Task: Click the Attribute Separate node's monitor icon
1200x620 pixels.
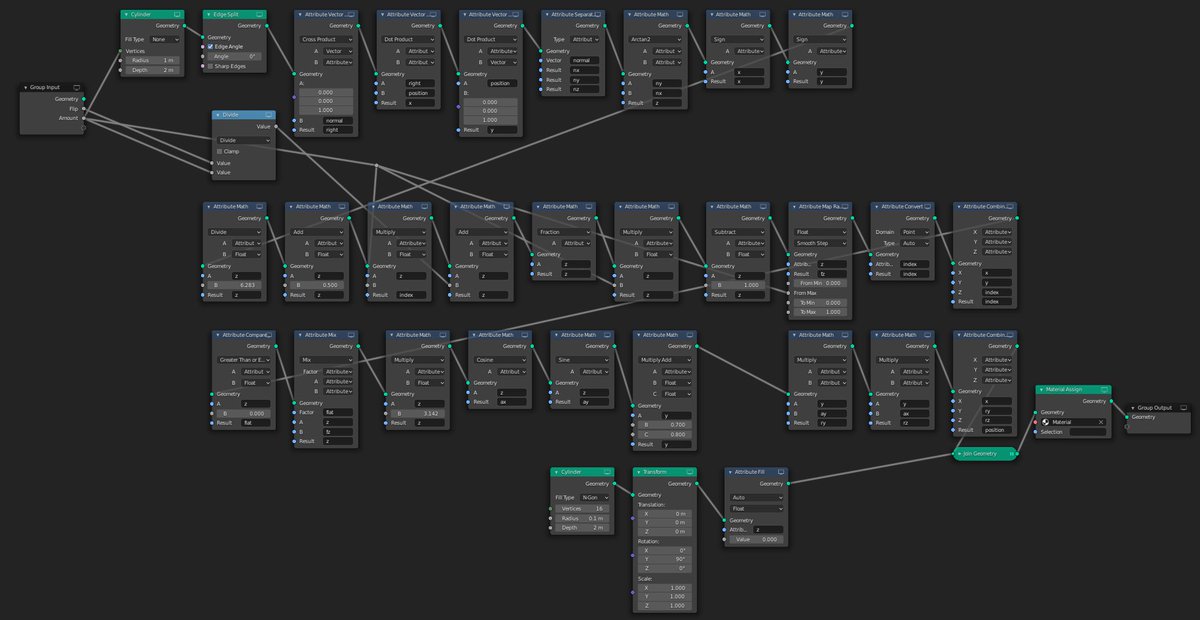Action: pyautogui.click(x=598, y=15)
